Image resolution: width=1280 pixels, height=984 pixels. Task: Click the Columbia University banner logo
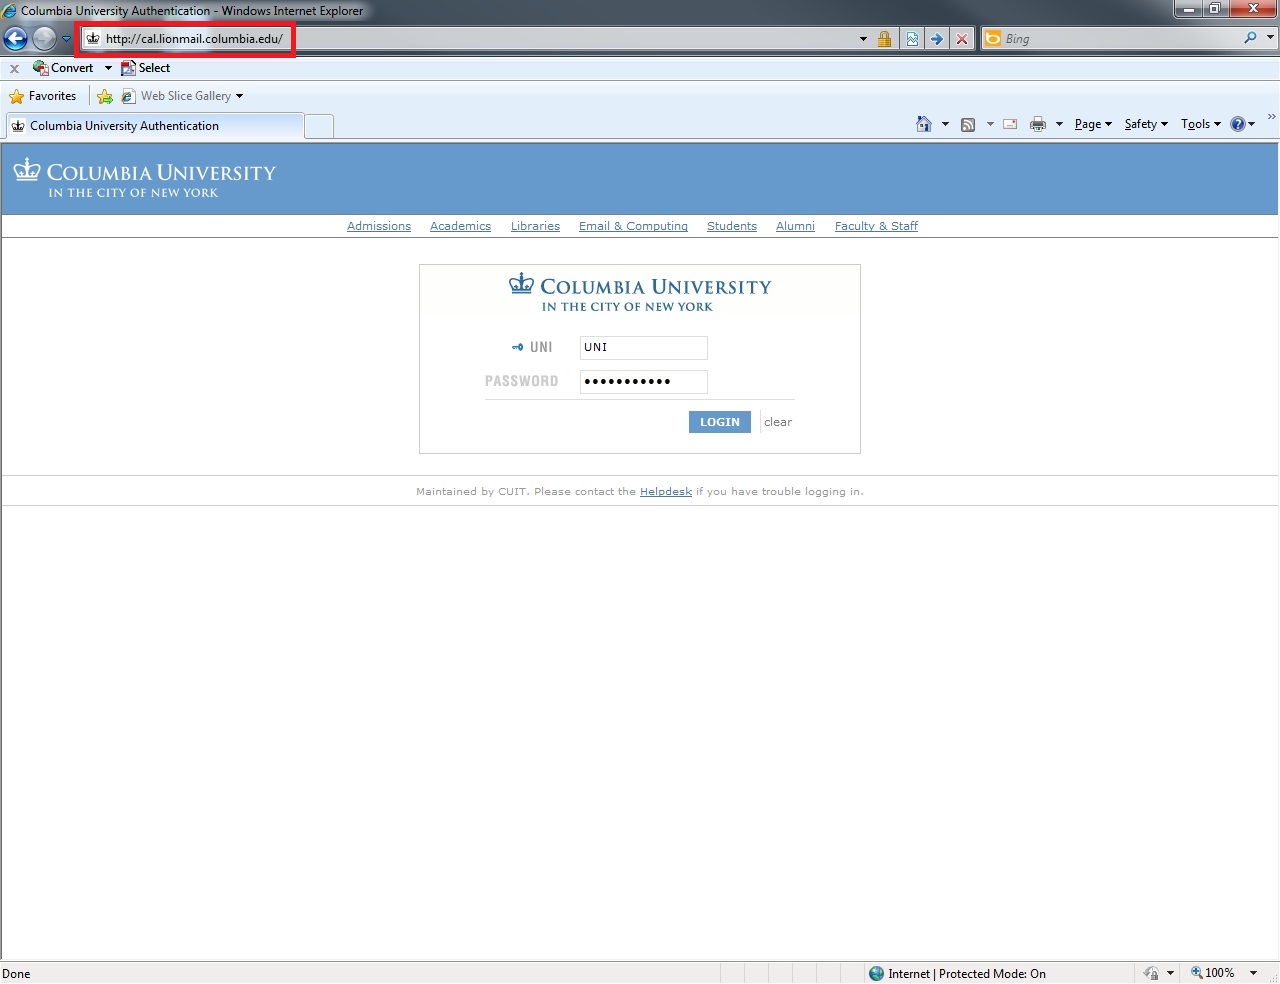coord(144,180)
